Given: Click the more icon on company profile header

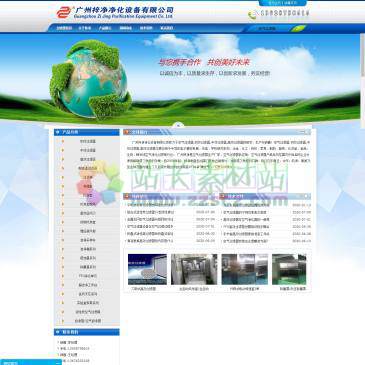Looking at the screenshot, I should [305, 132].
